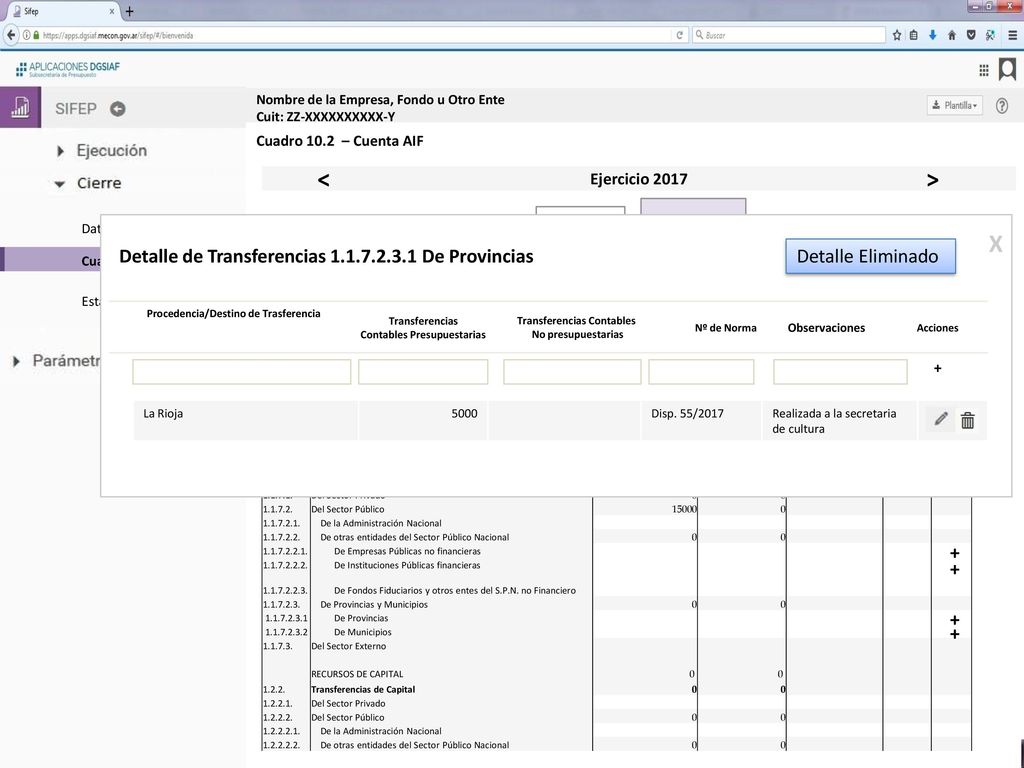The width and height of the screenshot is (1024, 768).
Task: Go to browser home page icon
Action: [x=952, y=35]
